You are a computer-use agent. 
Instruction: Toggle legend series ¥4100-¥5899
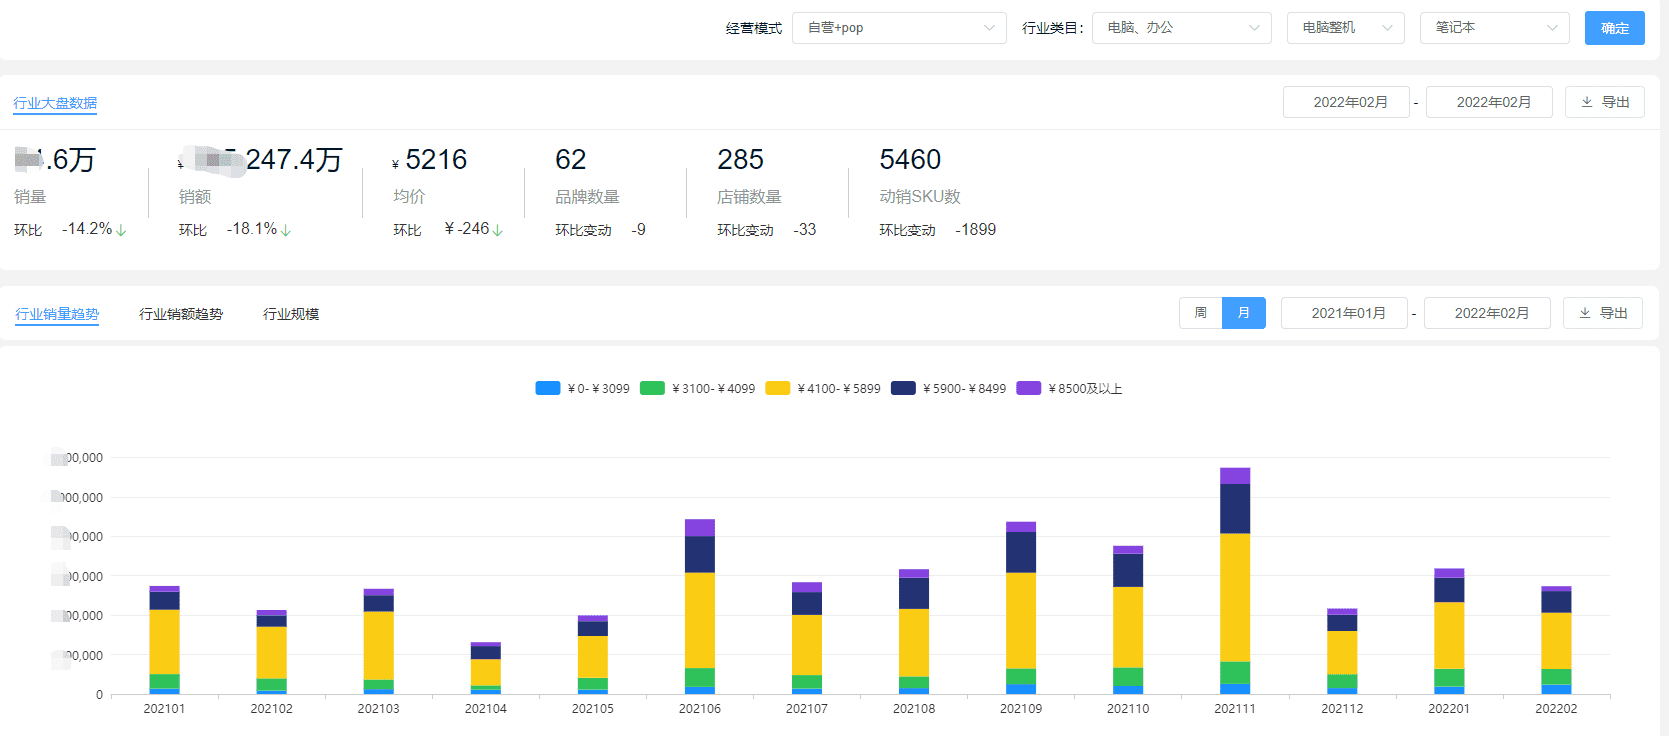(x=823, y=388)
